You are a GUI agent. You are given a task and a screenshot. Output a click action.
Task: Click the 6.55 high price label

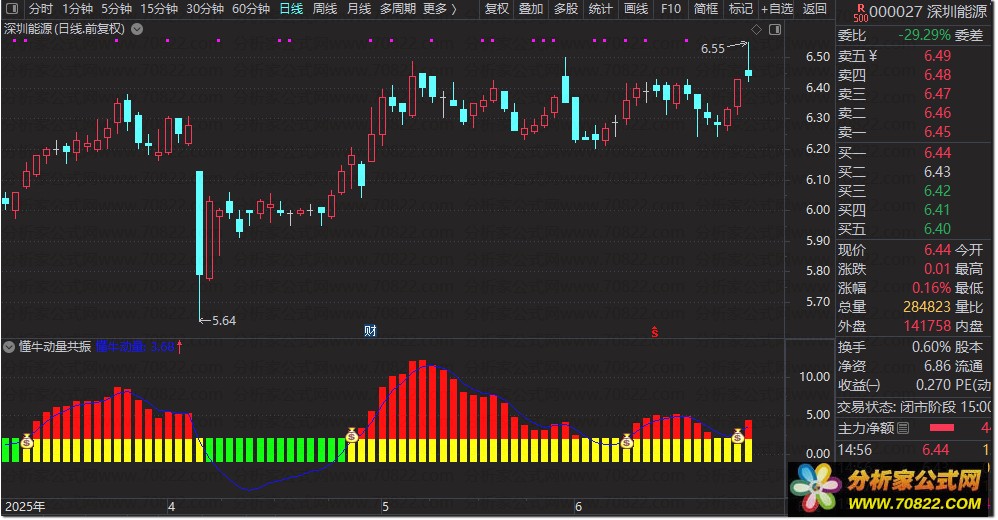[712, 48]
